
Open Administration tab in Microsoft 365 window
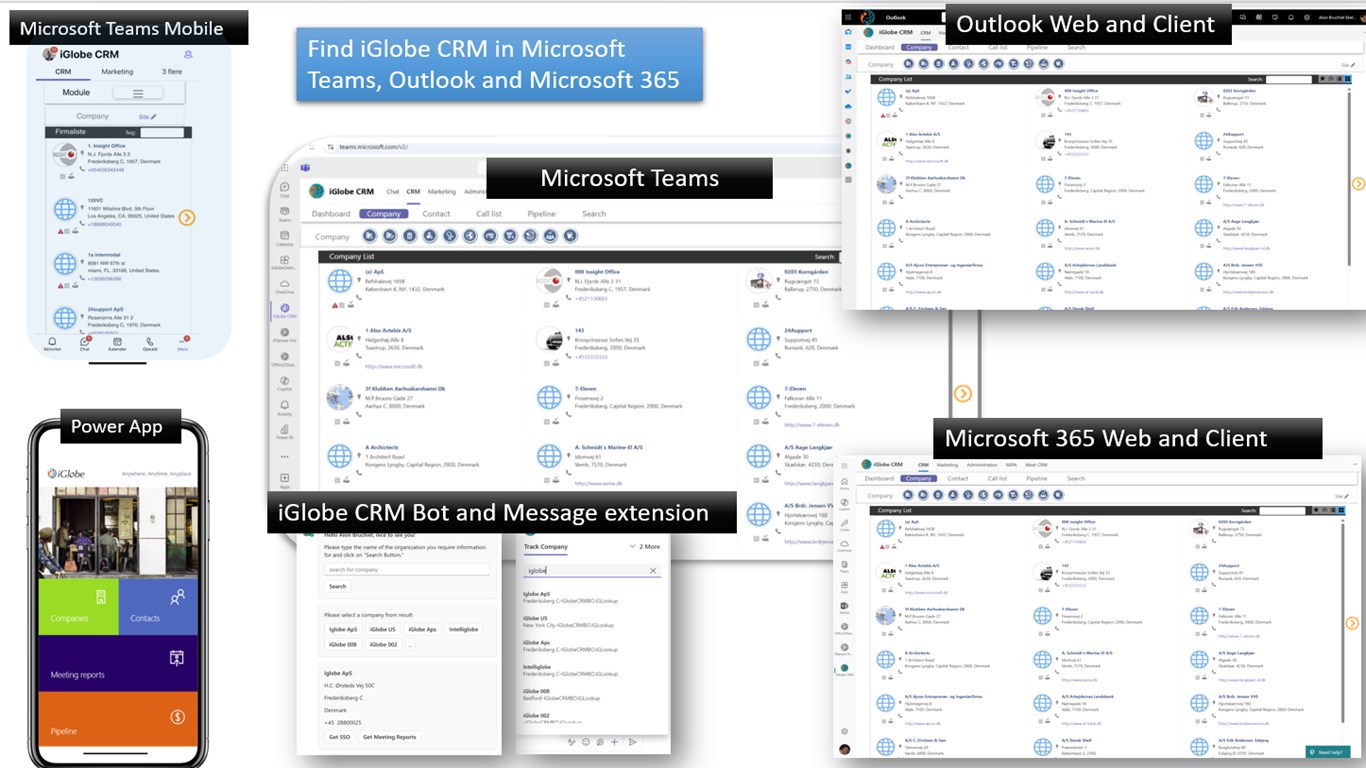[982, 465]
